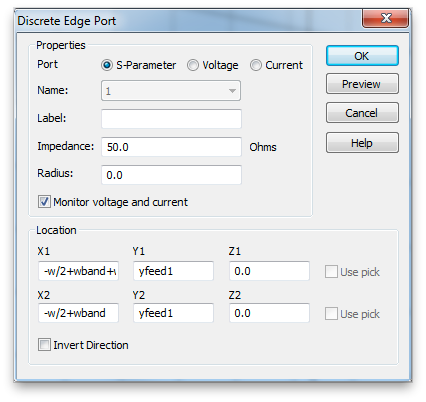Screen dimensions: 426x402
Task: Click the Z2 coordinate field
Action: point(269,313)
